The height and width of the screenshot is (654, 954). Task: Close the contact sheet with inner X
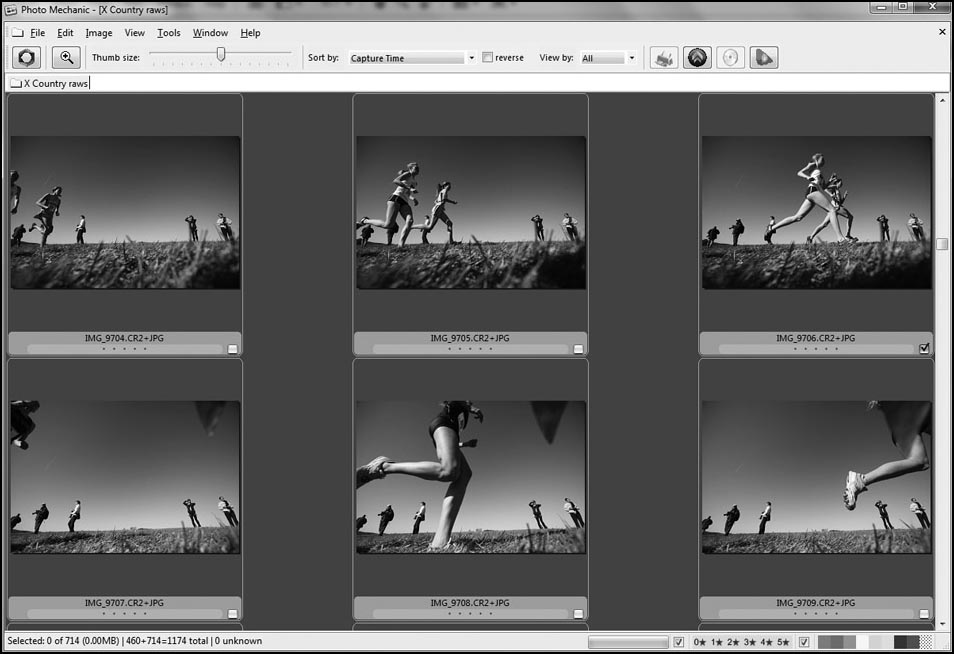point(942,32)
